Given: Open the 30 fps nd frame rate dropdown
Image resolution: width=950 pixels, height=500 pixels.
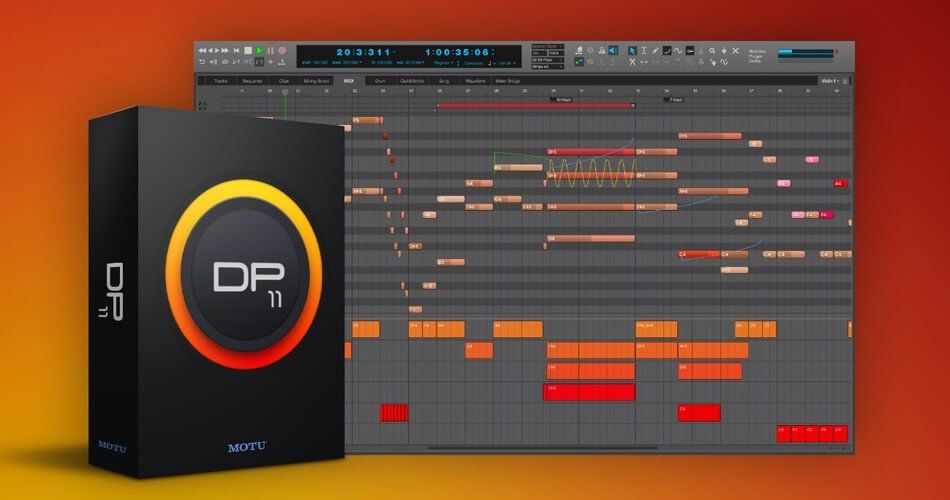Looking at the screenshot, I should [x=548, y=67].
